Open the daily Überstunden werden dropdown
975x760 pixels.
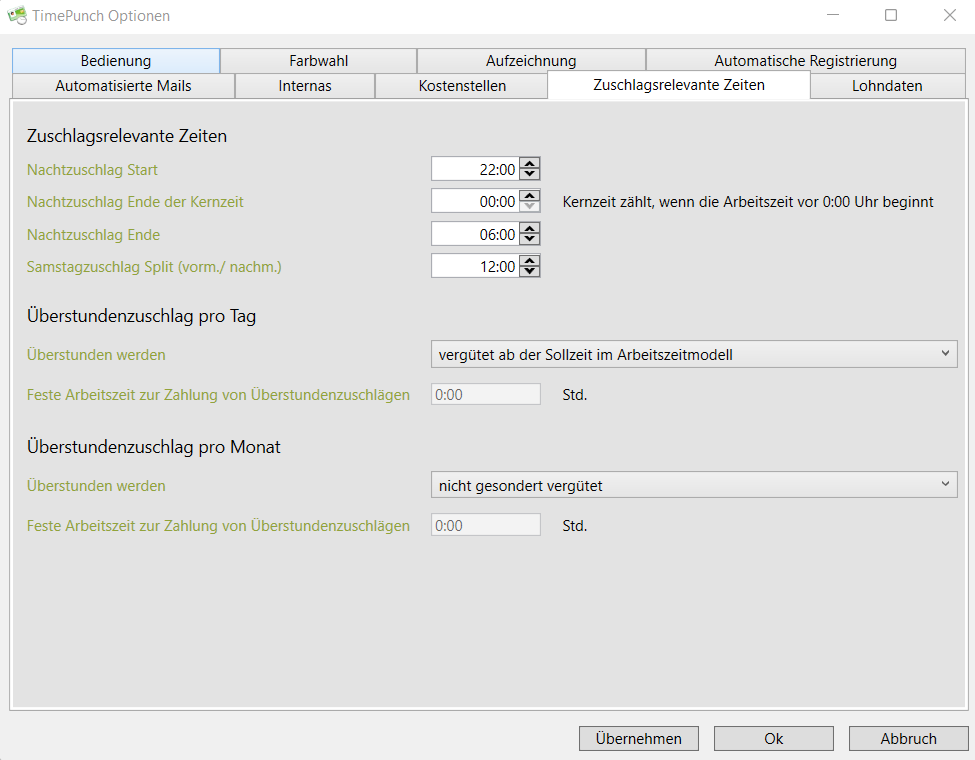(x=693, y=354)
